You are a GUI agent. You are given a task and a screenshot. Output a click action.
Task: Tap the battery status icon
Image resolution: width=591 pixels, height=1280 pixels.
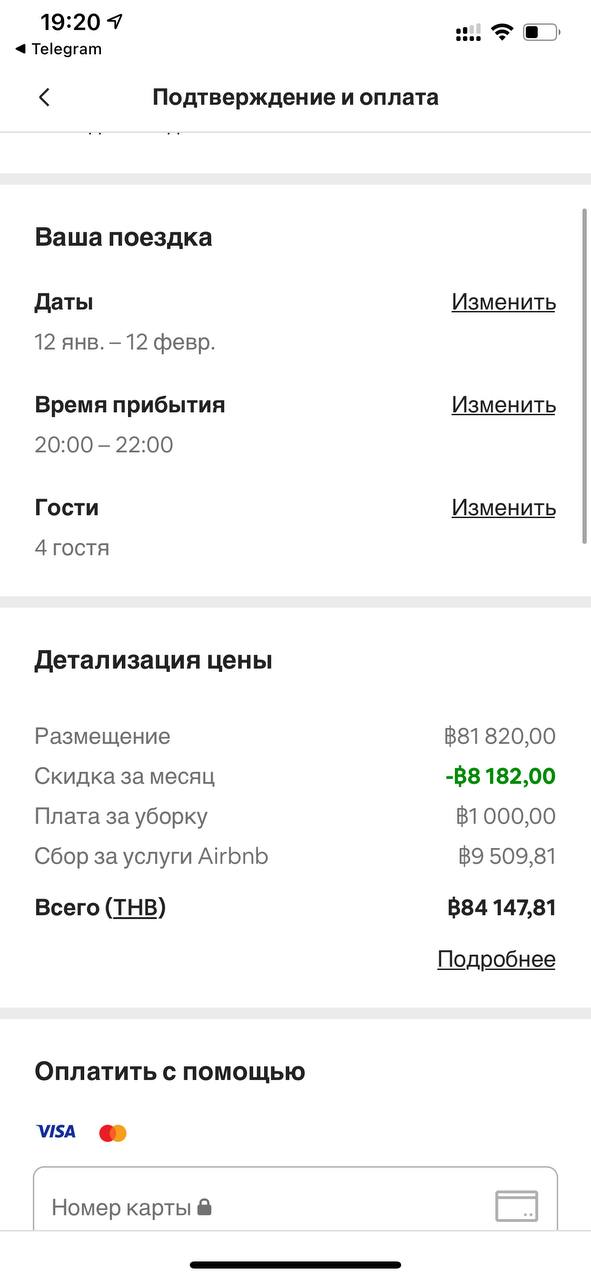[542, 32]
